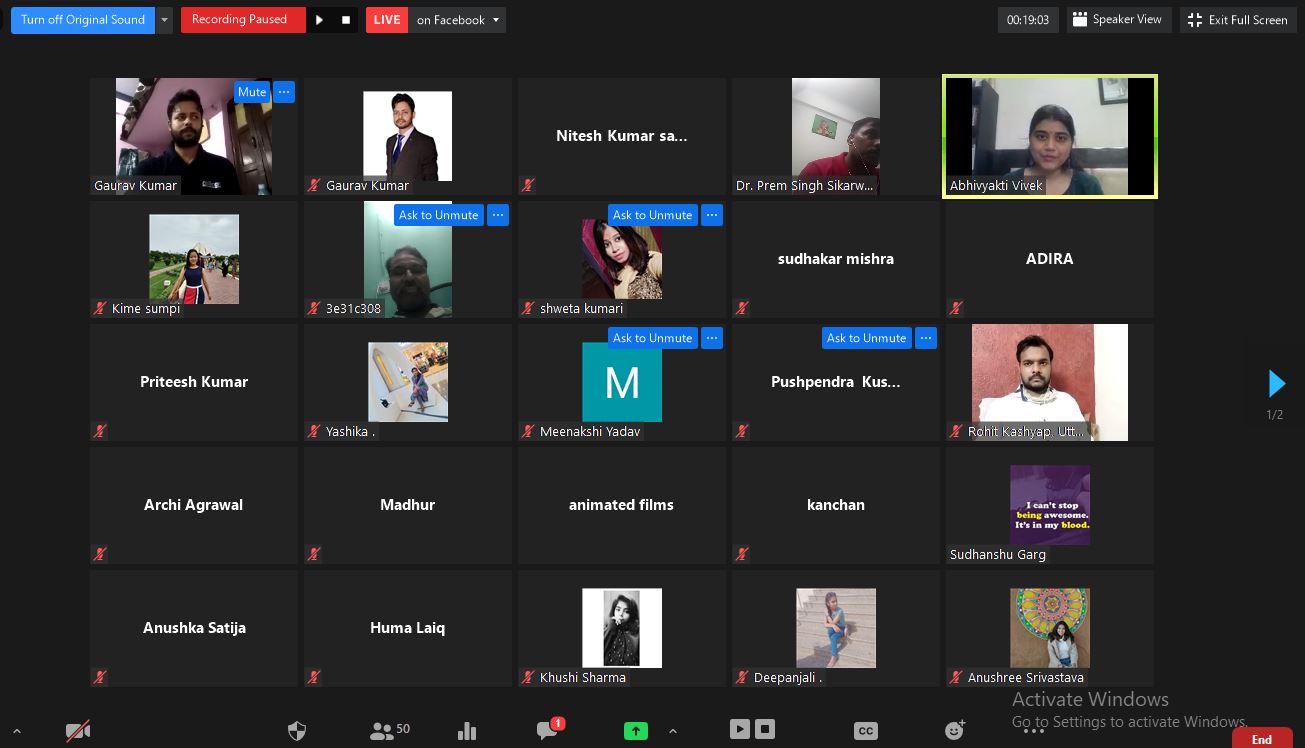1305x748 pixels.
Task: Click Turn off Original Sound
Action: tap(83, 20)
